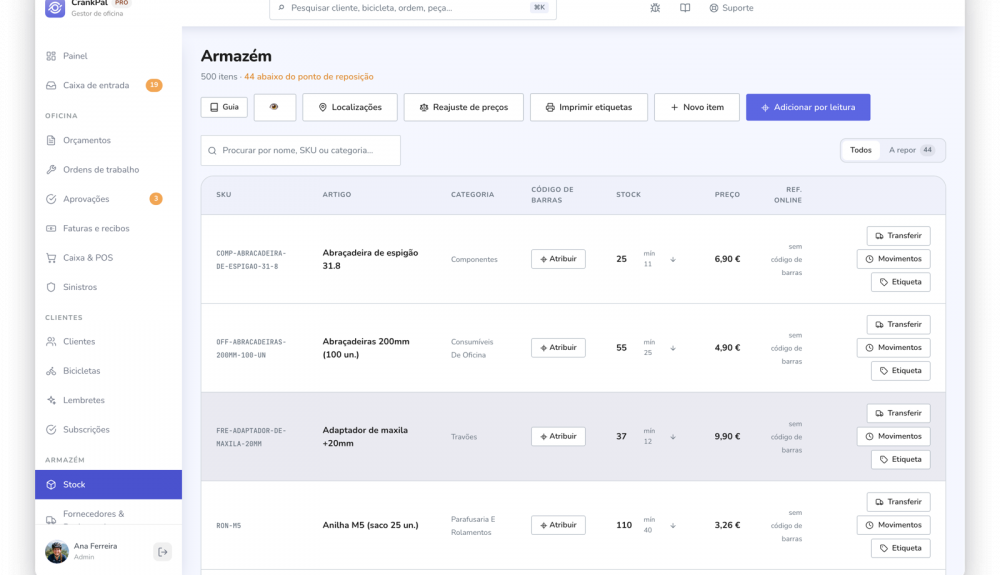Click the orange 3 approvals badge
The image size is (1000, 575).
coord(156,199)
